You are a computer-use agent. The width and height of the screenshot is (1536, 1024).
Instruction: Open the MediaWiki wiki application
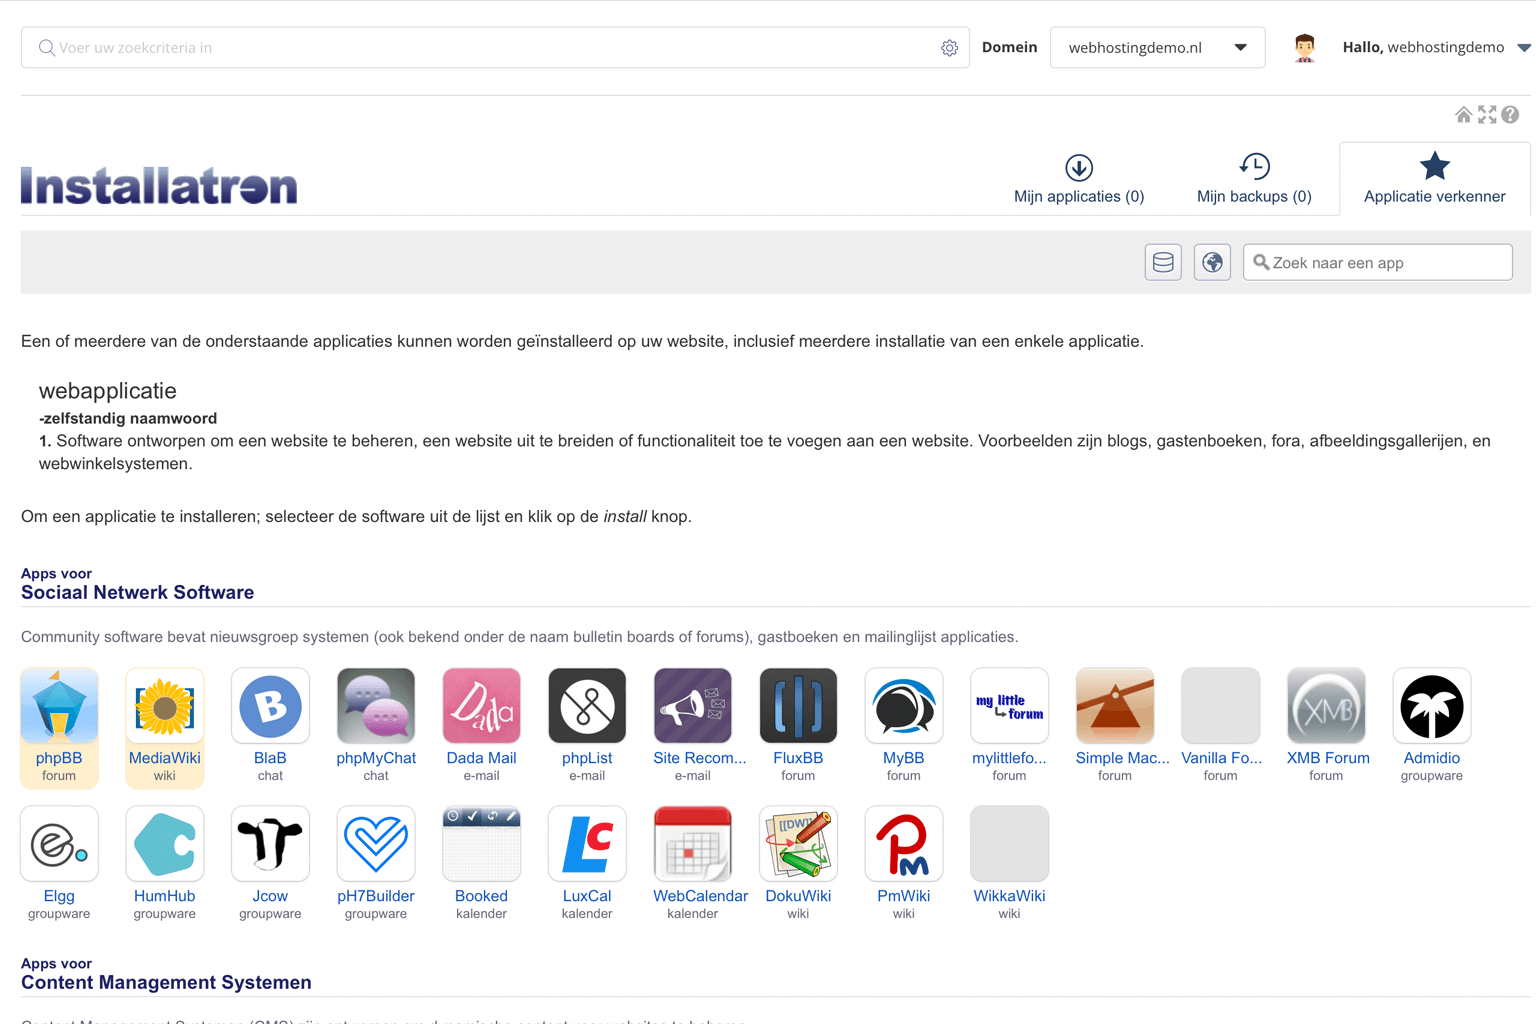click(x=164, y=705)
